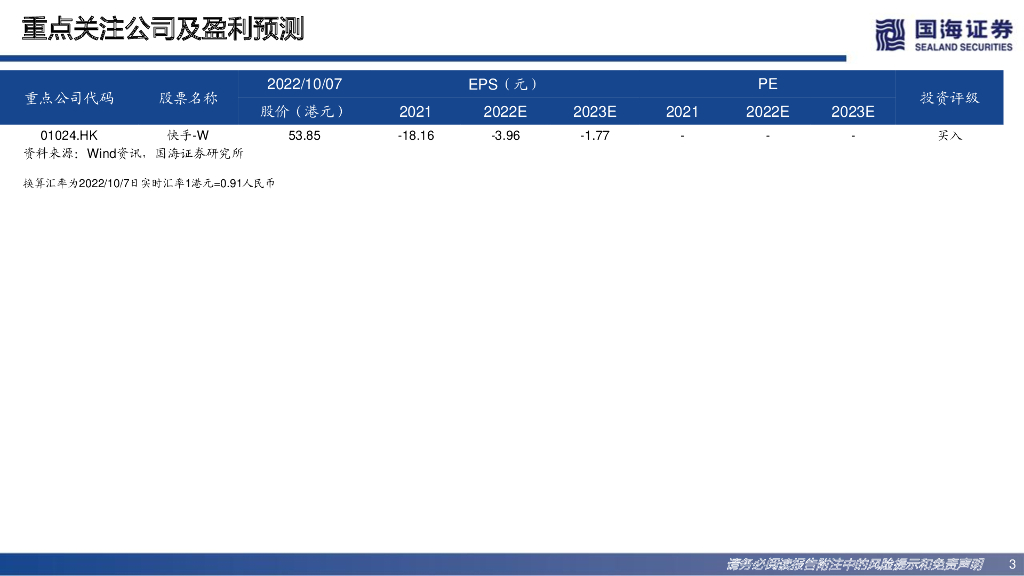Viewport: 1024px width, 576px height.
Task: Click the page number 3
Action: pos(1012,564)
